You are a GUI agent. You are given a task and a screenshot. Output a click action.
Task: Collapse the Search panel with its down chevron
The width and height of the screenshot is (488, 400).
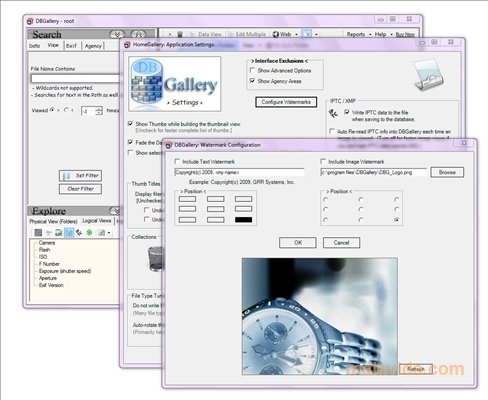coord(117,34)
